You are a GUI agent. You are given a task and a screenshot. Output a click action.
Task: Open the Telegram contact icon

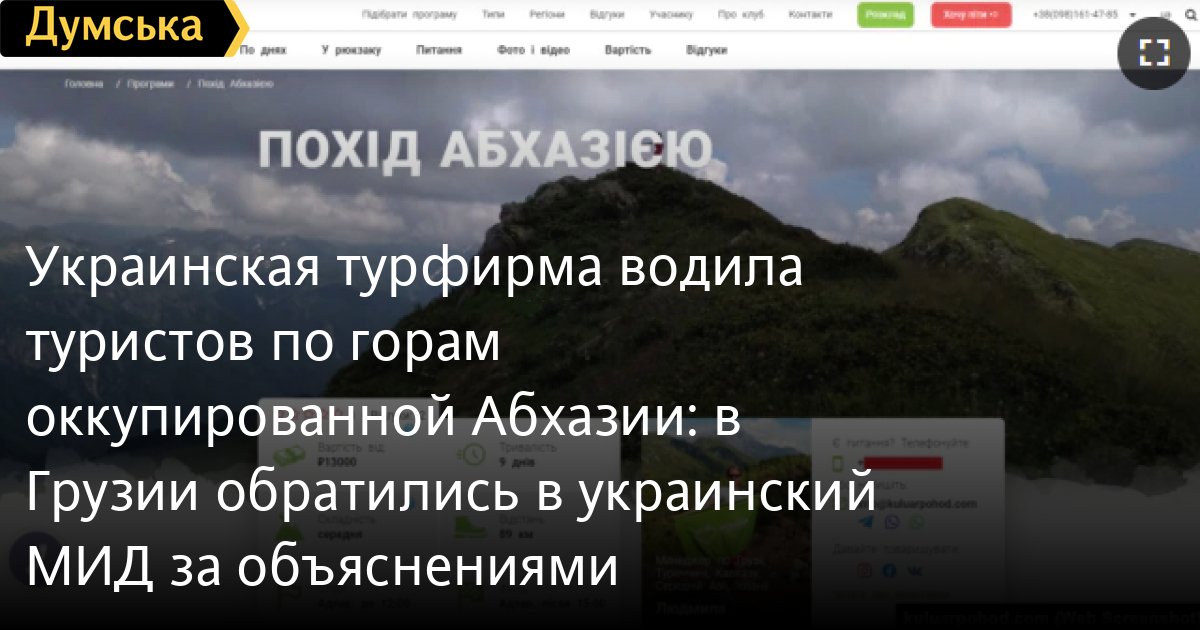point(866,522)
